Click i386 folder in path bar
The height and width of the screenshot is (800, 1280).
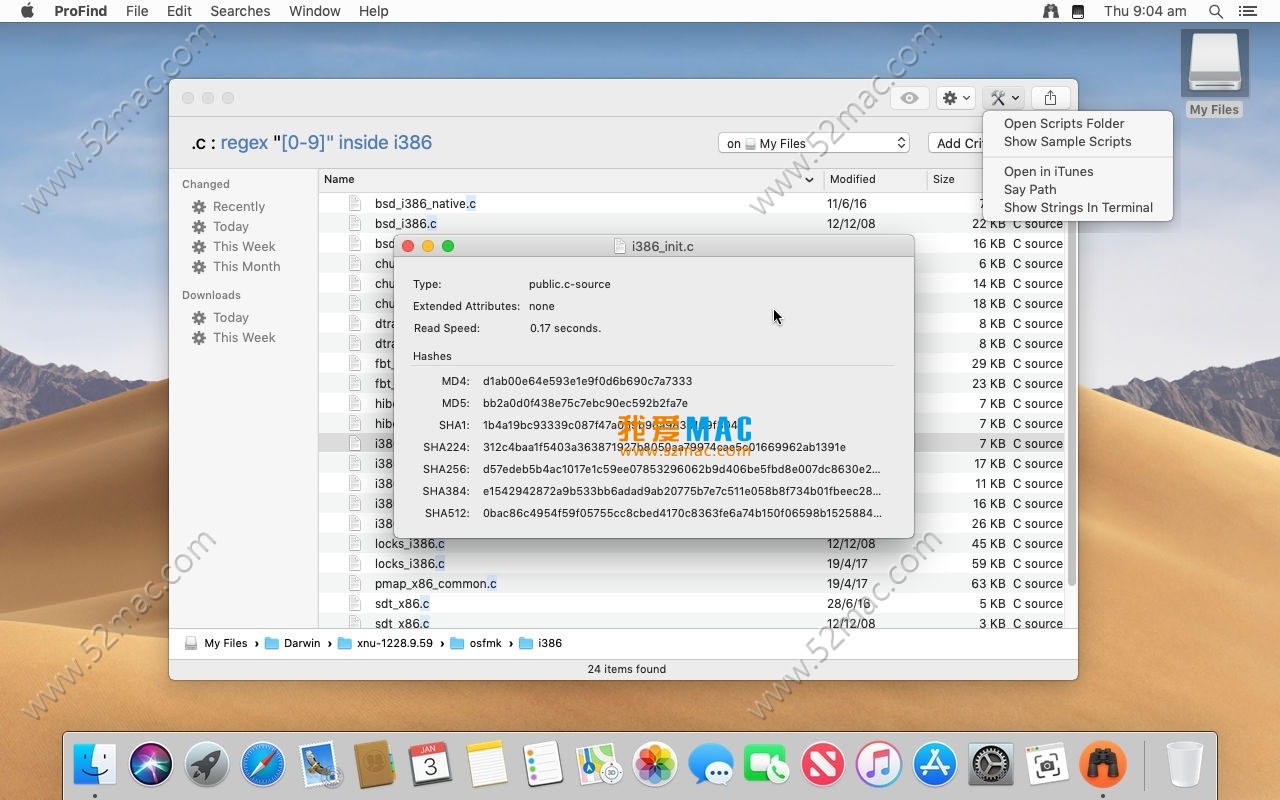541,643
